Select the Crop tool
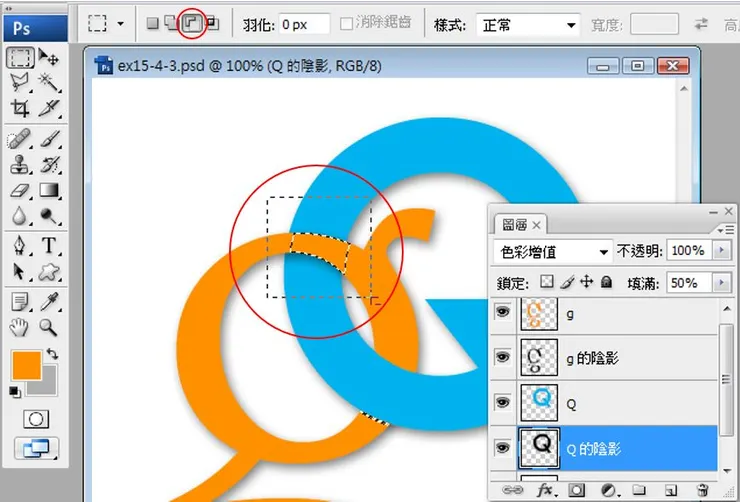Screen dimensions: 740x502 (x=20, y=108)
